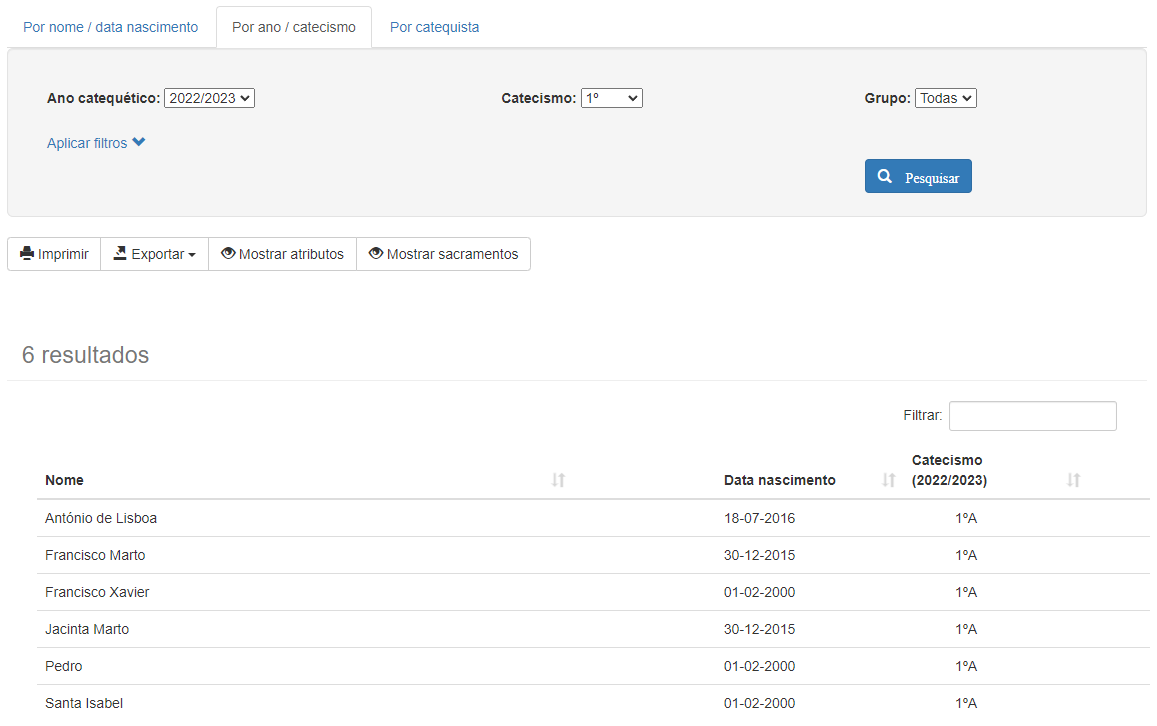Click the export icon on Exportar
Image resolution: width=1157 pixels, height=726 pixels.
click(120, 254)
